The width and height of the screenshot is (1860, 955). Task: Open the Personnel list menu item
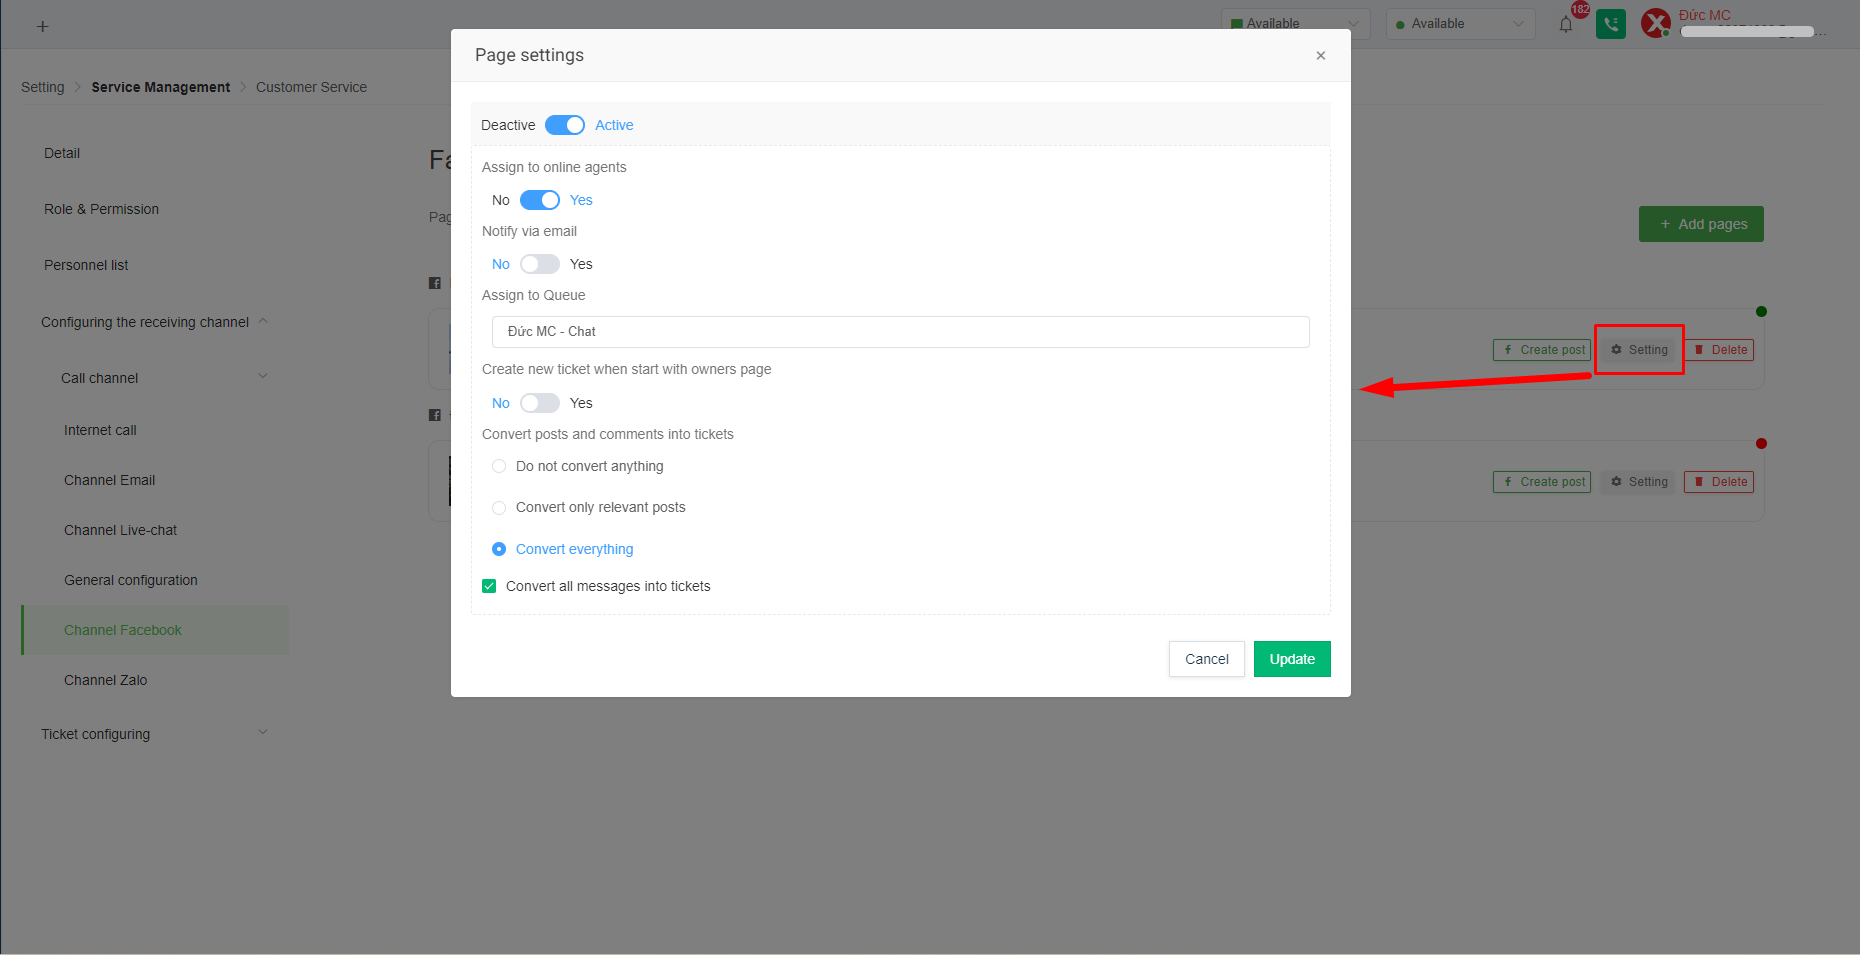coord(86,265)
